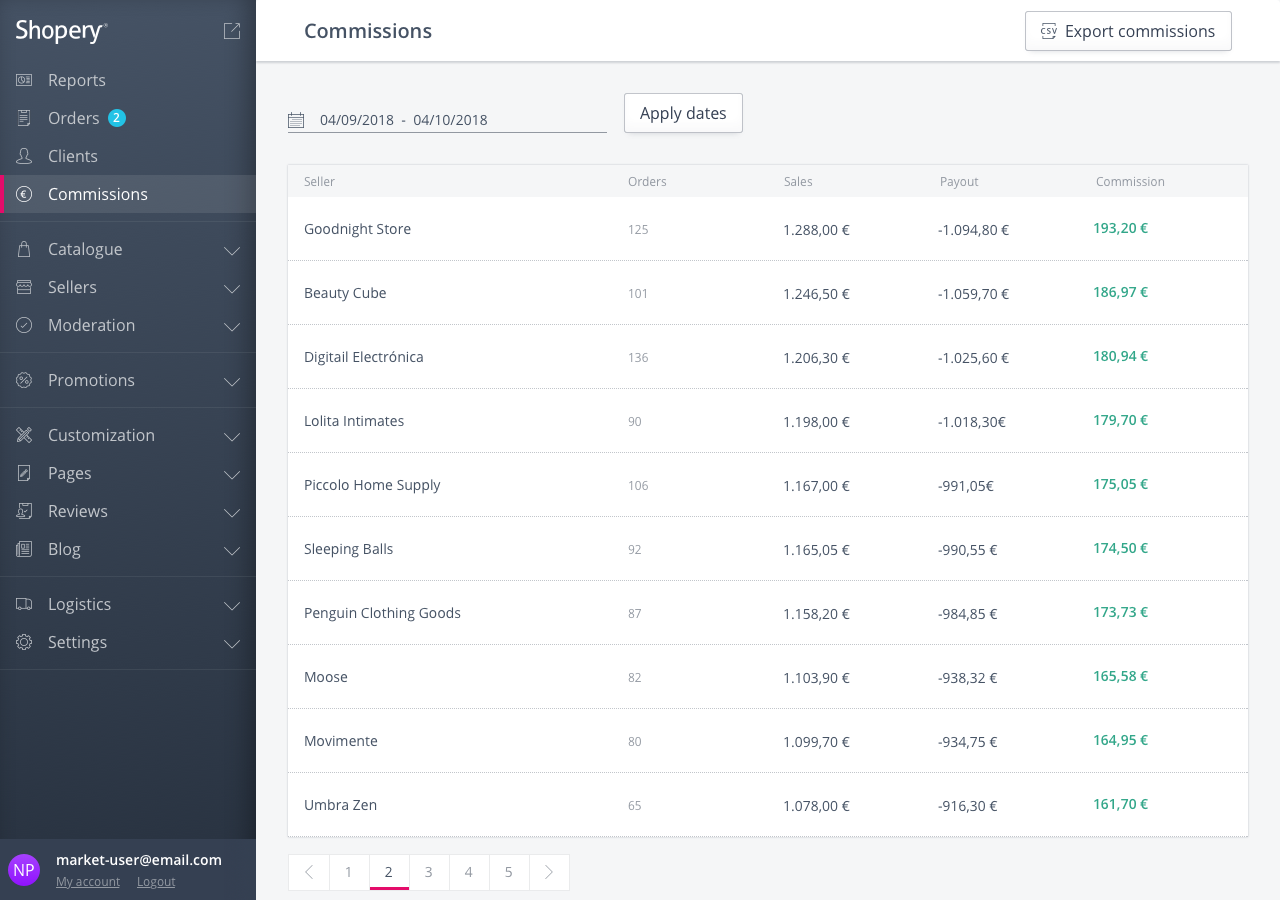Viewport: 1280px width, 900px height.
Task: Expand the Sellers submenu chevron
Action: (232, 288)
